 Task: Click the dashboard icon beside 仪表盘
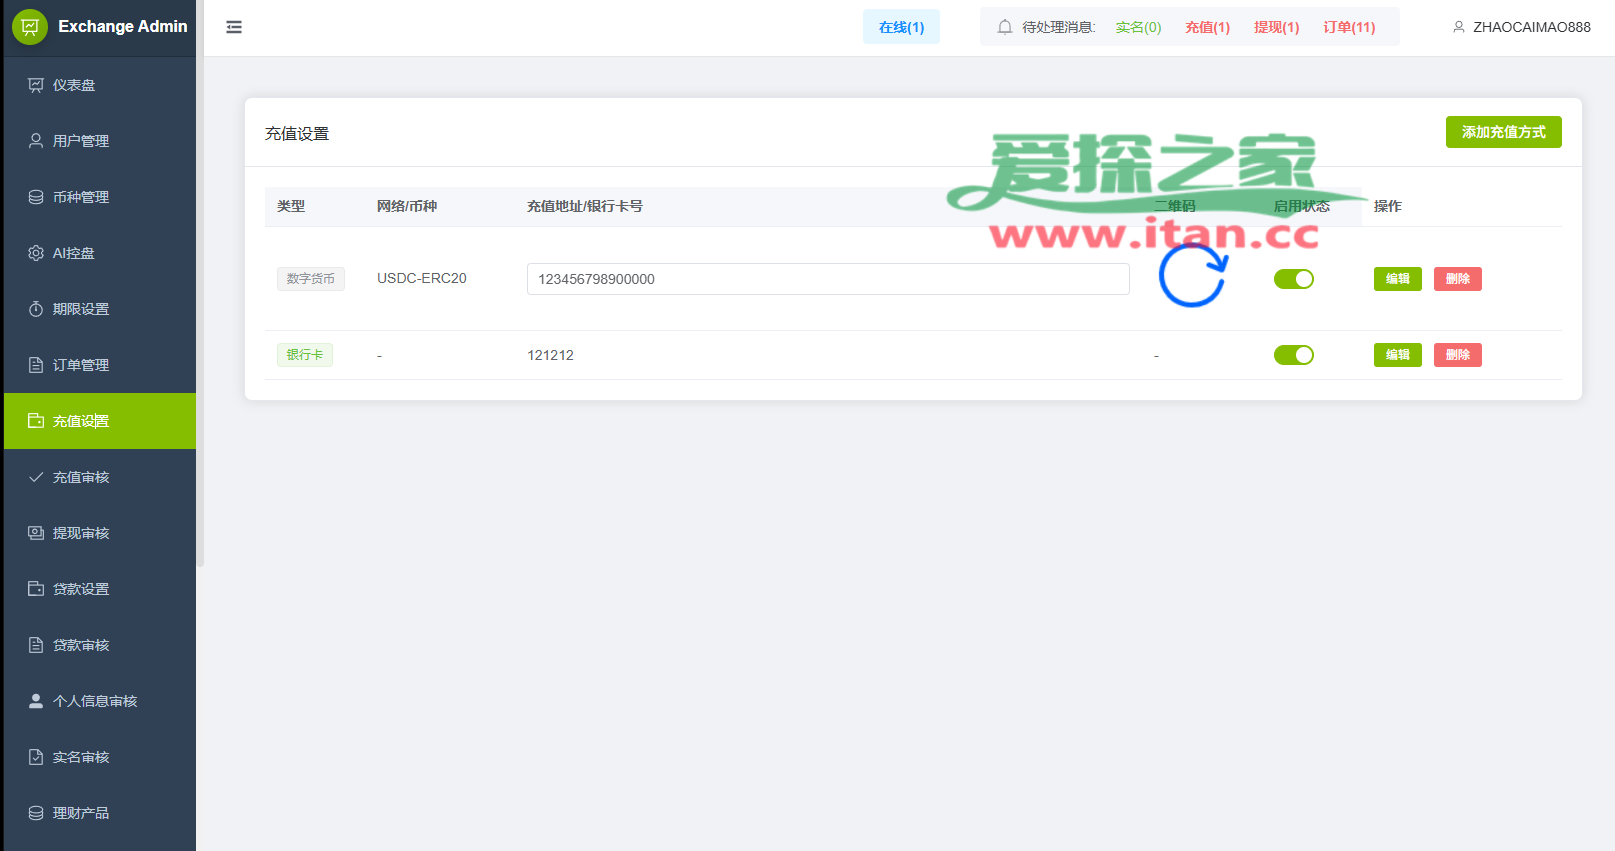tap(36, 85)
